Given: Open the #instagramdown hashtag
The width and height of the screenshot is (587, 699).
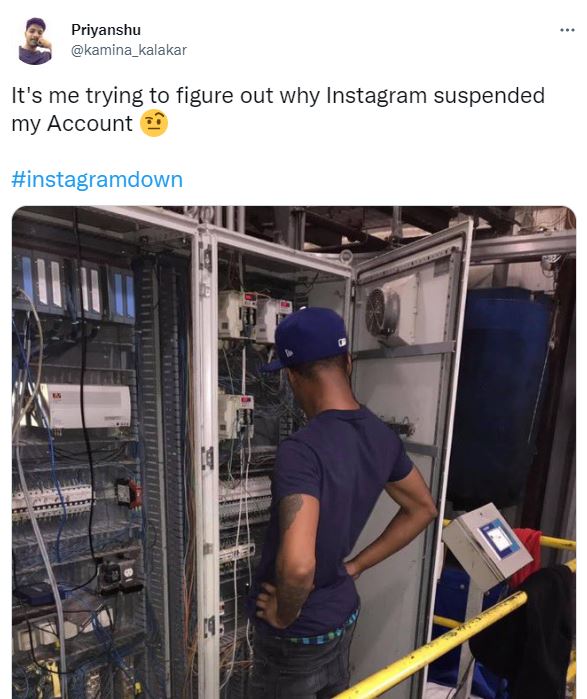Looking at the screenshot, I should coord(97,180).
